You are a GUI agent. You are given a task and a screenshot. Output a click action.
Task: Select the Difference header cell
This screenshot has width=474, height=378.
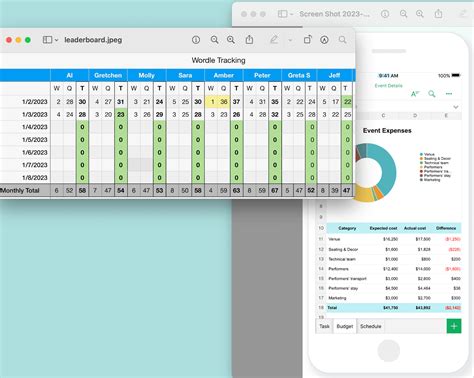click(446, 228)
